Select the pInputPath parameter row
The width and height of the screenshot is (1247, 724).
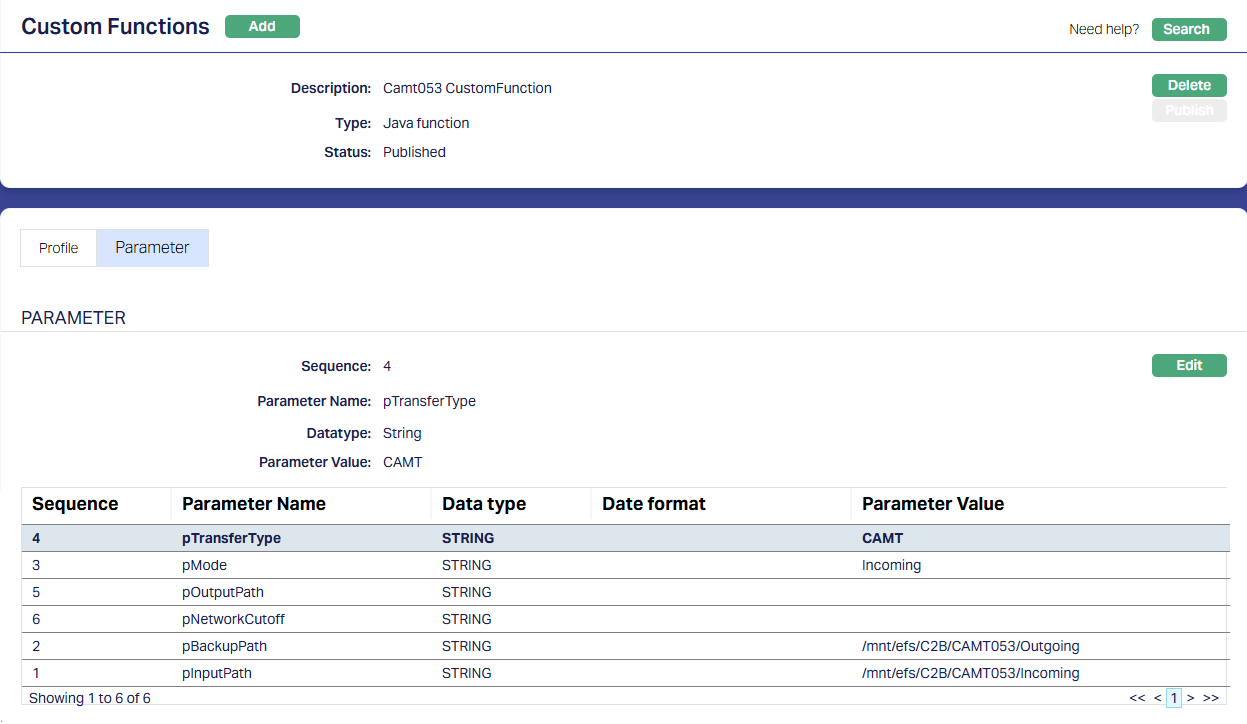tap(216, 673)
